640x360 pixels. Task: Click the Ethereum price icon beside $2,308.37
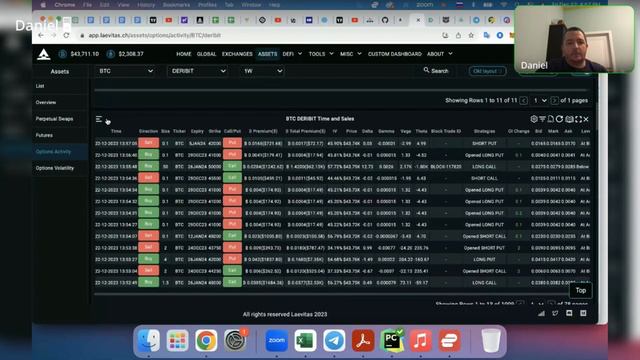click(x=110, y=54)
